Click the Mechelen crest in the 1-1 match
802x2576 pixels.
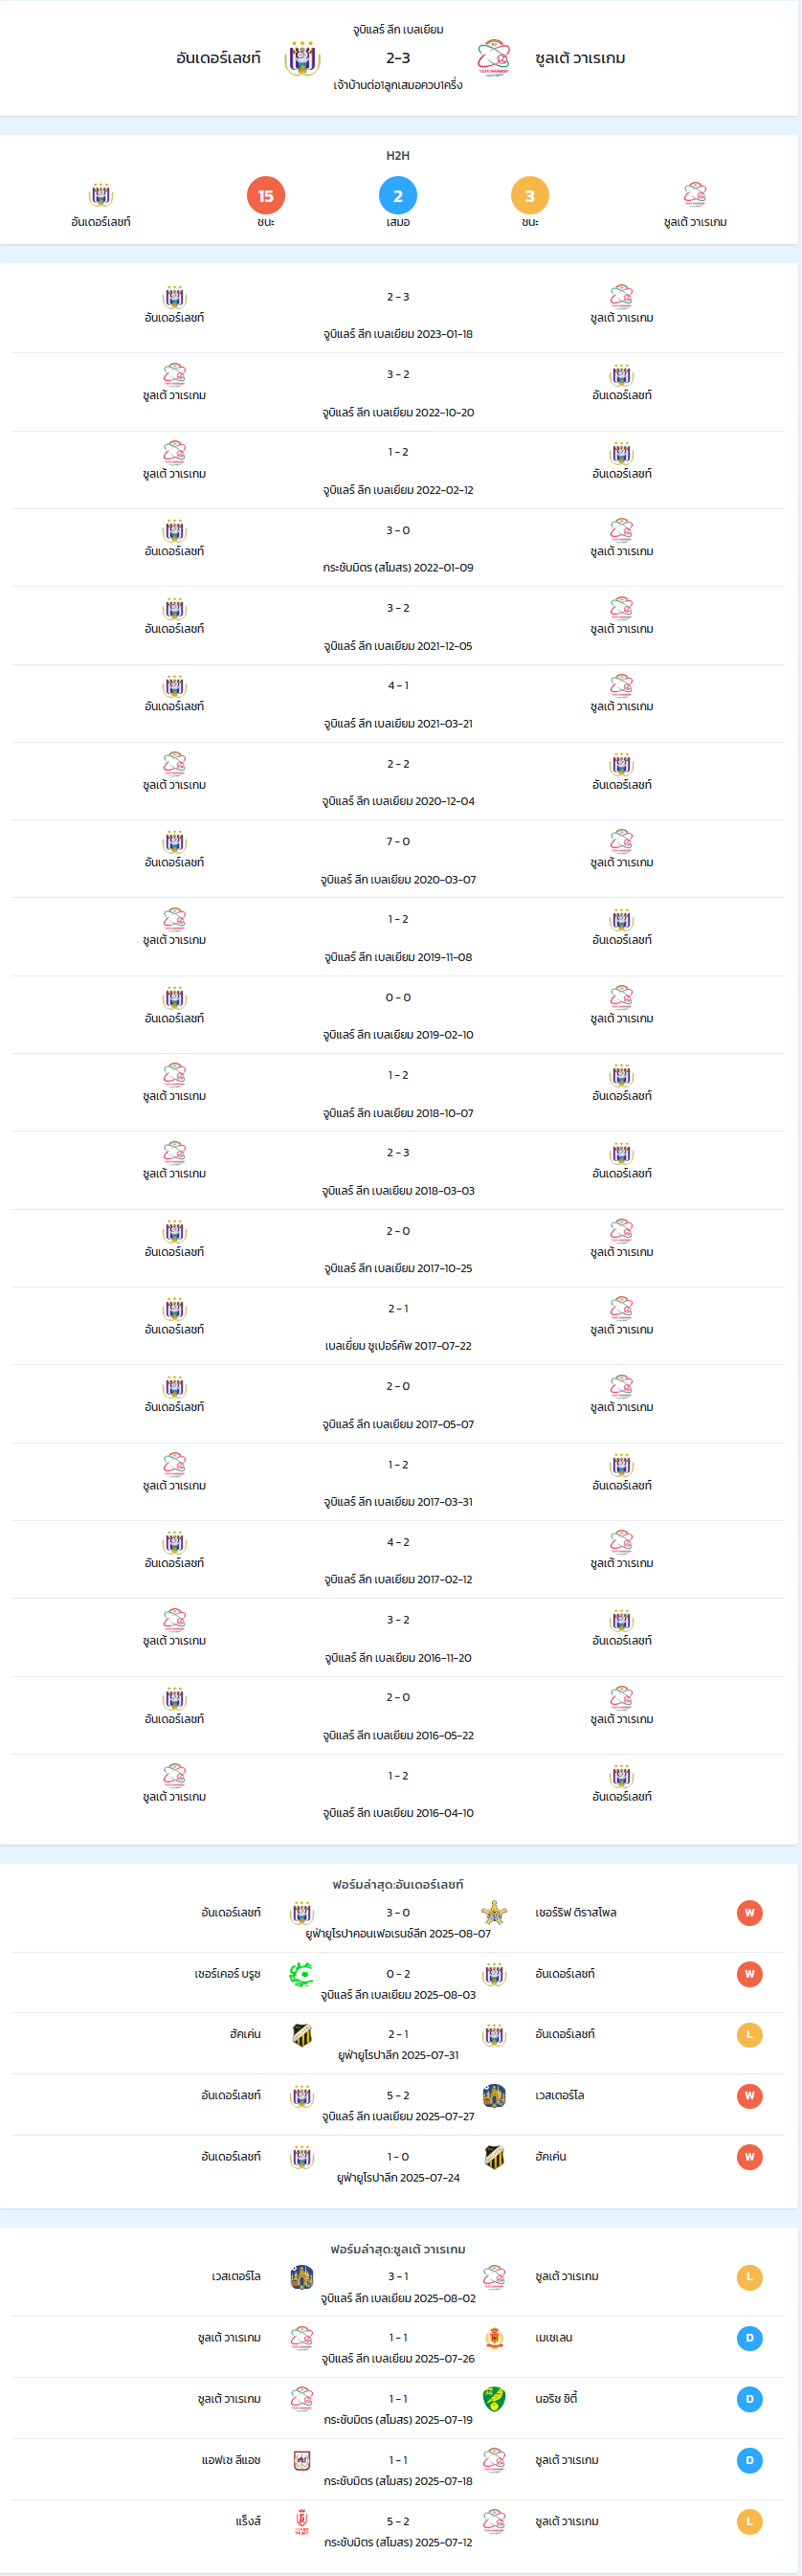(x=494, y=2338)
